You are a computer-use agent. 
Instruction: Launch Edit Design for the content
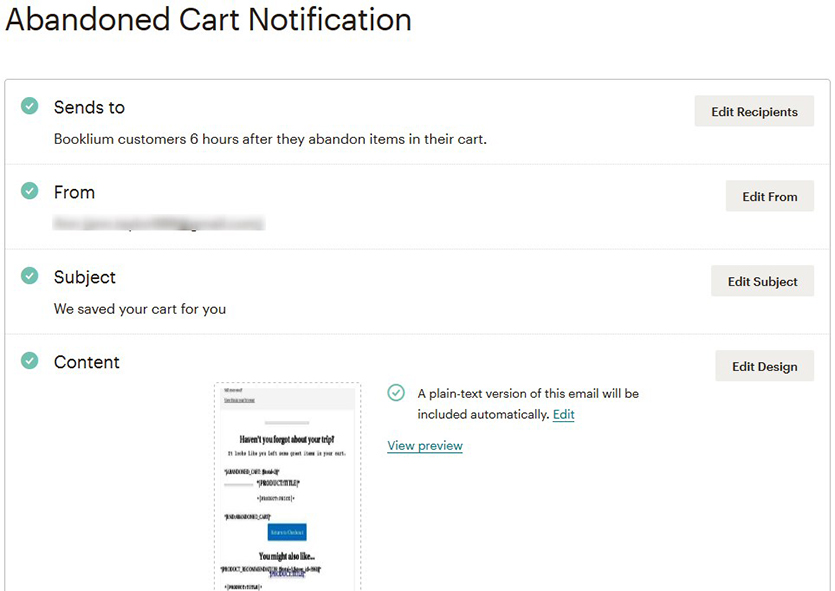pyautogui.click(x=764, y=366)
